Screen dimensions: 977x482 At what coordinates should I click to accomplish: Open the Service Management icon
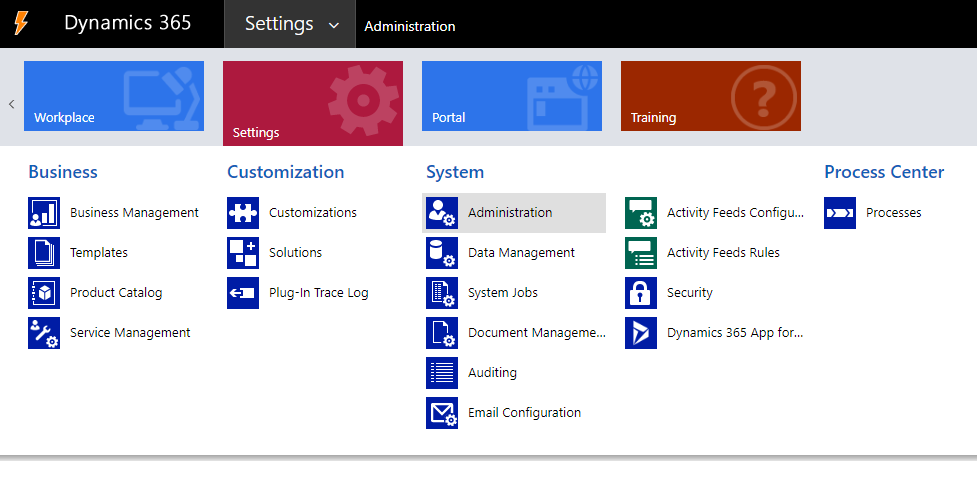pyautogui.click(x=44, y=333)
